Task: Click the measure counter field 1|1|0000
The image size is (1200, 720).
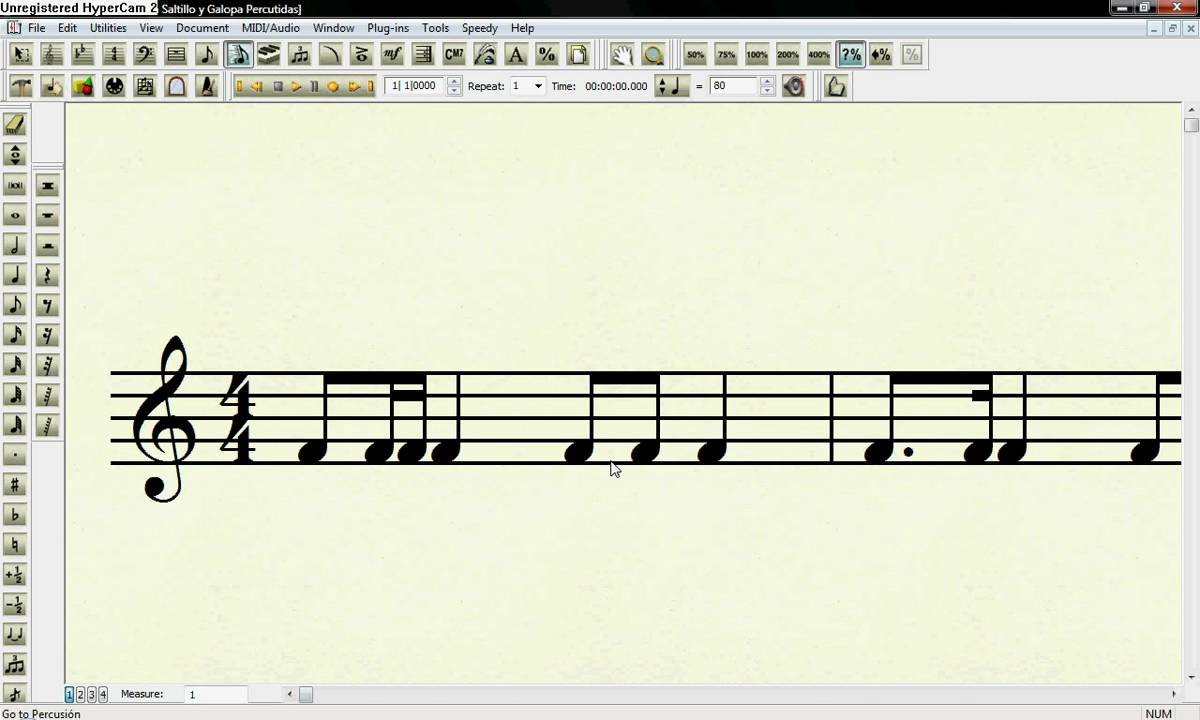Action: coord(415,86)
